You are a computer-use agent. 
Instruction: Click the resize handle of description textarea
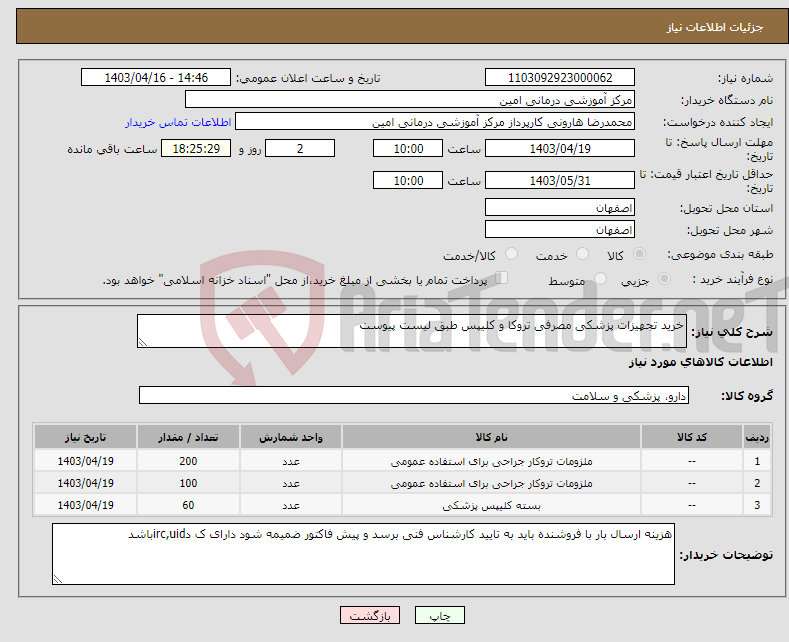click(142, 343)
